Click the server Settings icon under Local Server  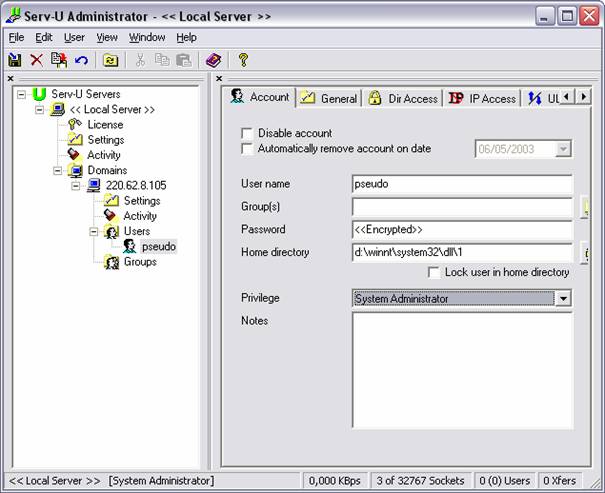(75, 139)
